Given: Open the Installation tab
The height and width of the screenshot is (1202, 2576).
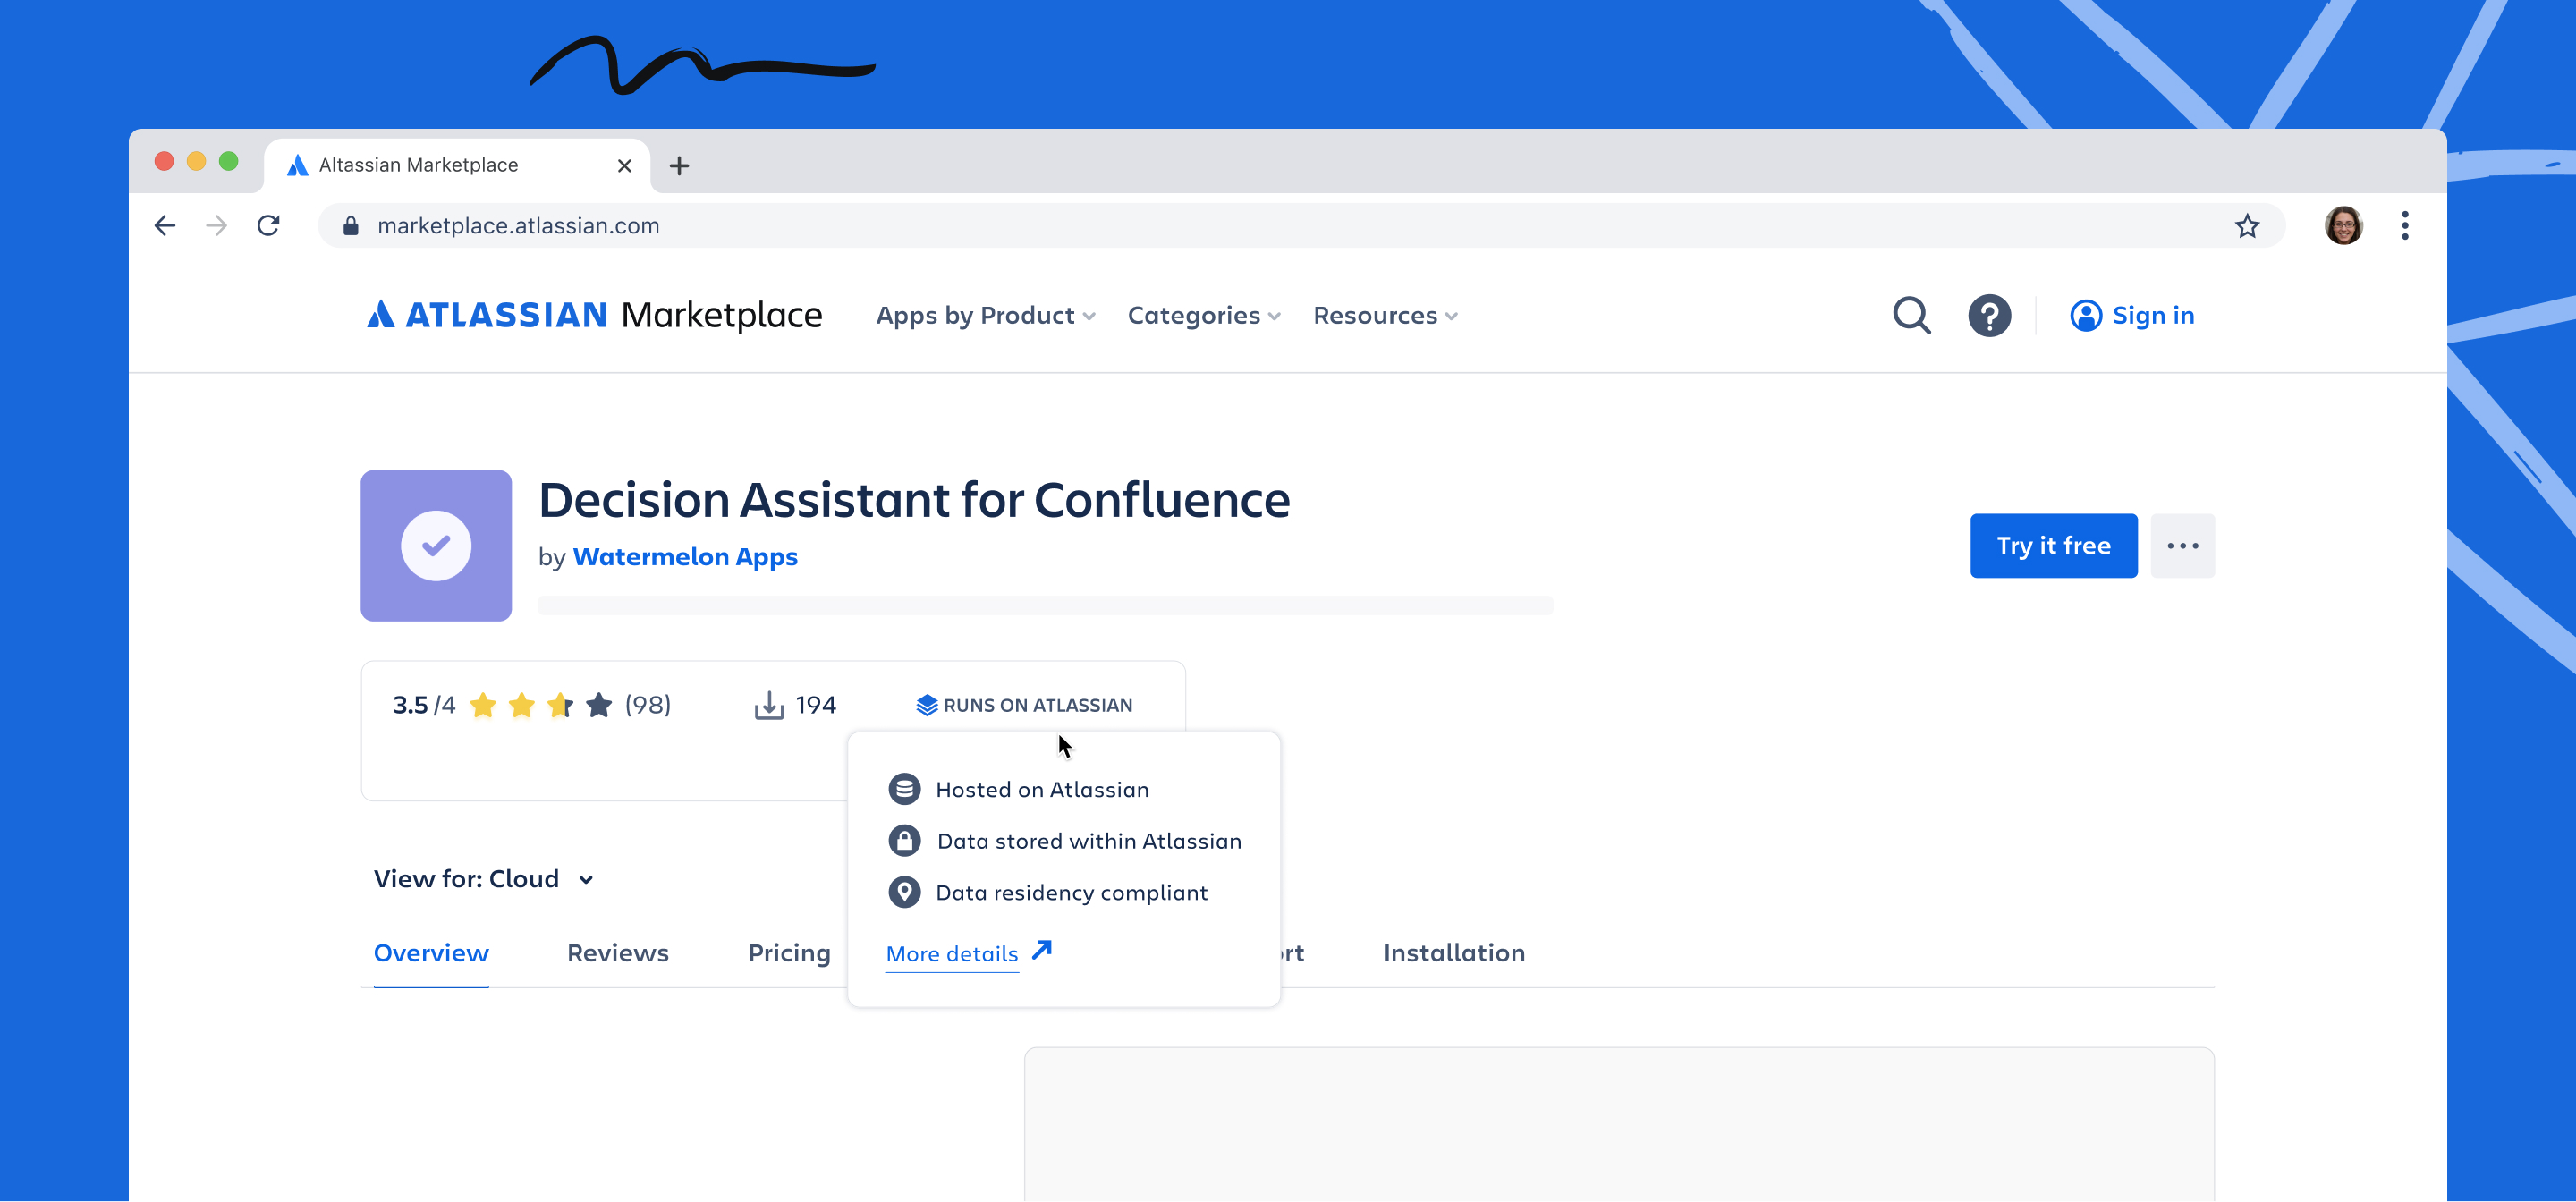Looking at the screenshot, I should click(1453, 953).
